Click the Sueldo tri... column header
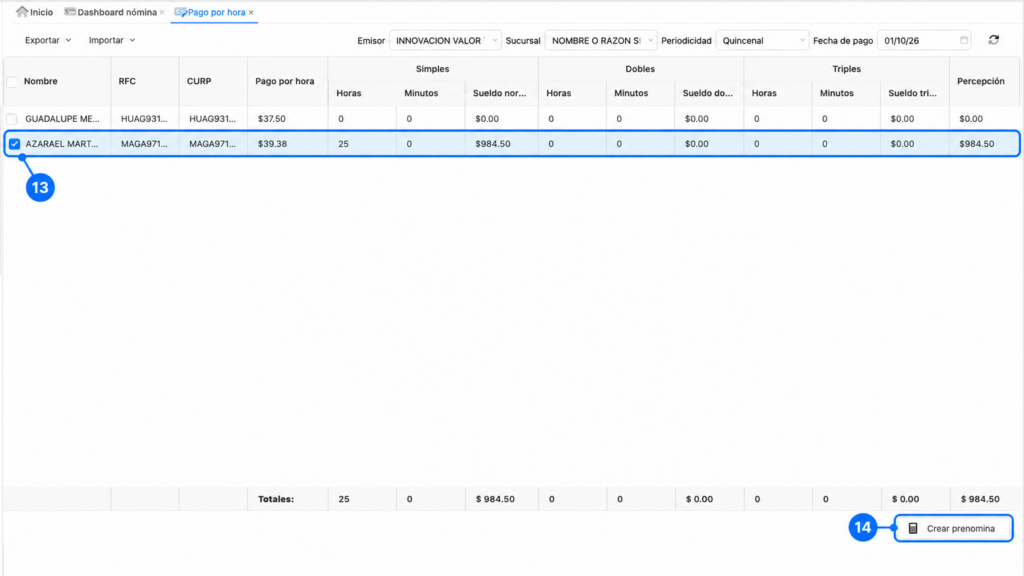Screen dimensions: 1024x576 coord(912,93)
